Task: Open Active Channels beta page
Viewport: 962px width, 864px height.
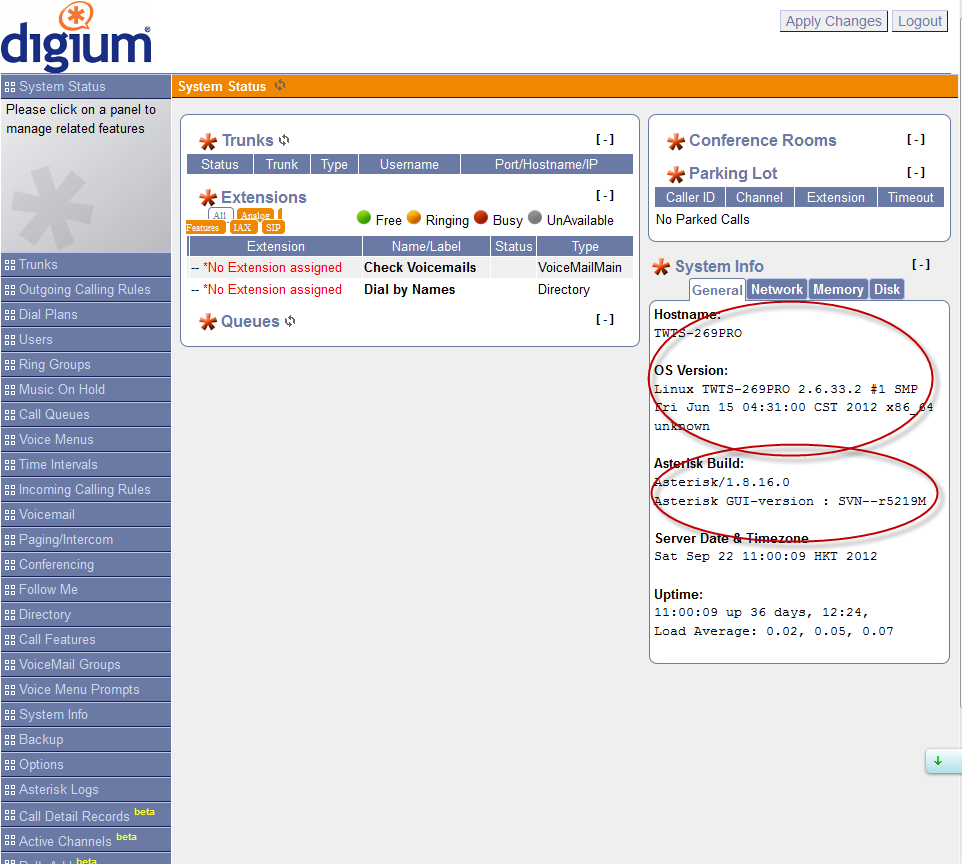Action: [86, 841]
